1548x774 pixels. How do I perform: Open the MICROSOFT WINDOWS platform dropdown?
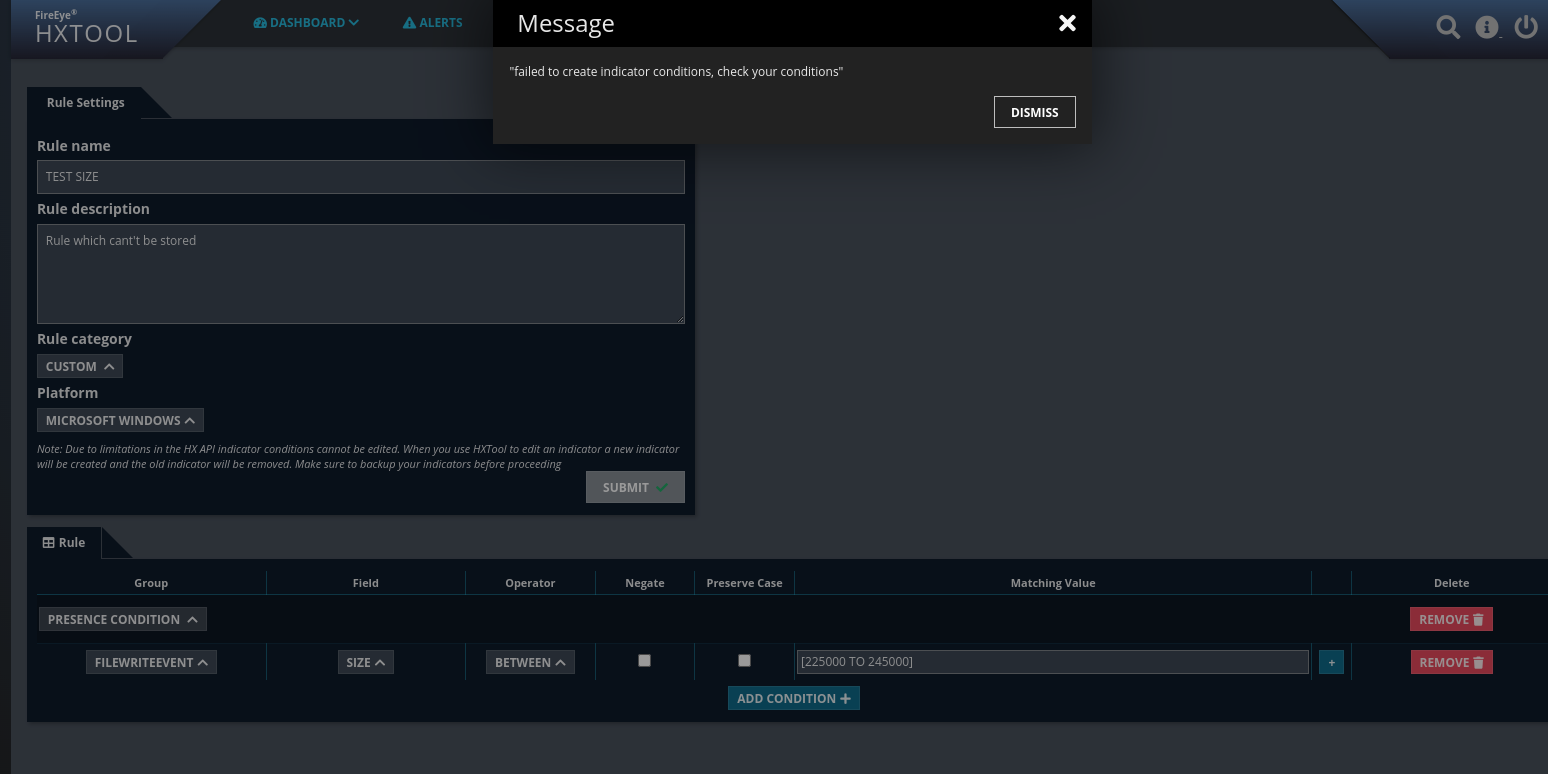click(x=119, y=420)
